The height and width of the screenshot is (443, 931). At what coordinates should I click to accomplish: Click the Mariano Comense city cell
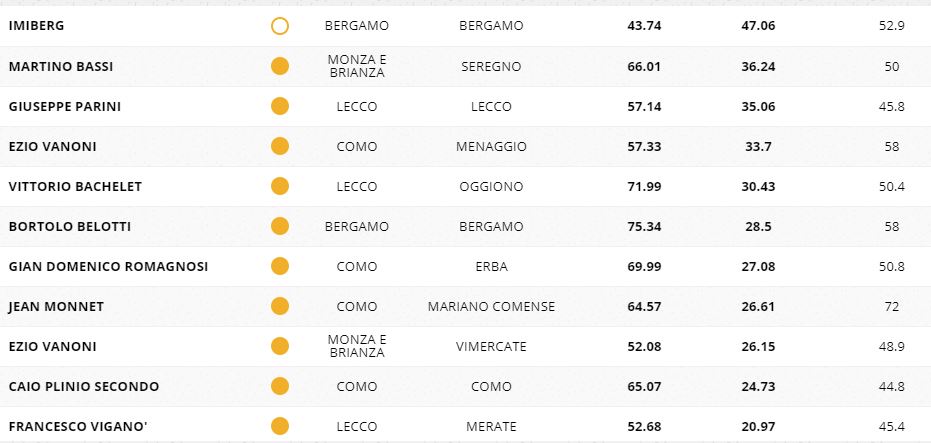pyautogui.click(x=491, y=306)
